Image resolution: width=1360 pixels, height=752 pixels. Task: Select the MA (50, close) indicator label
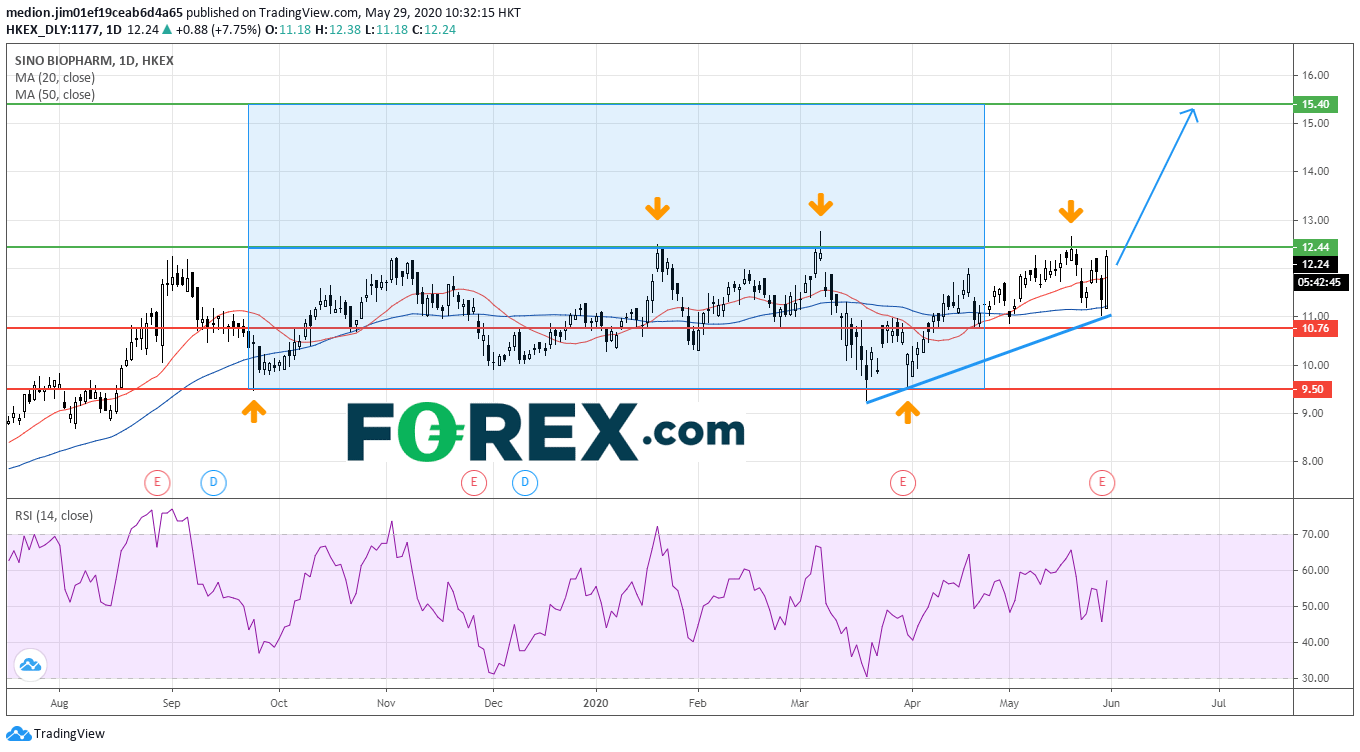point(55,94)
